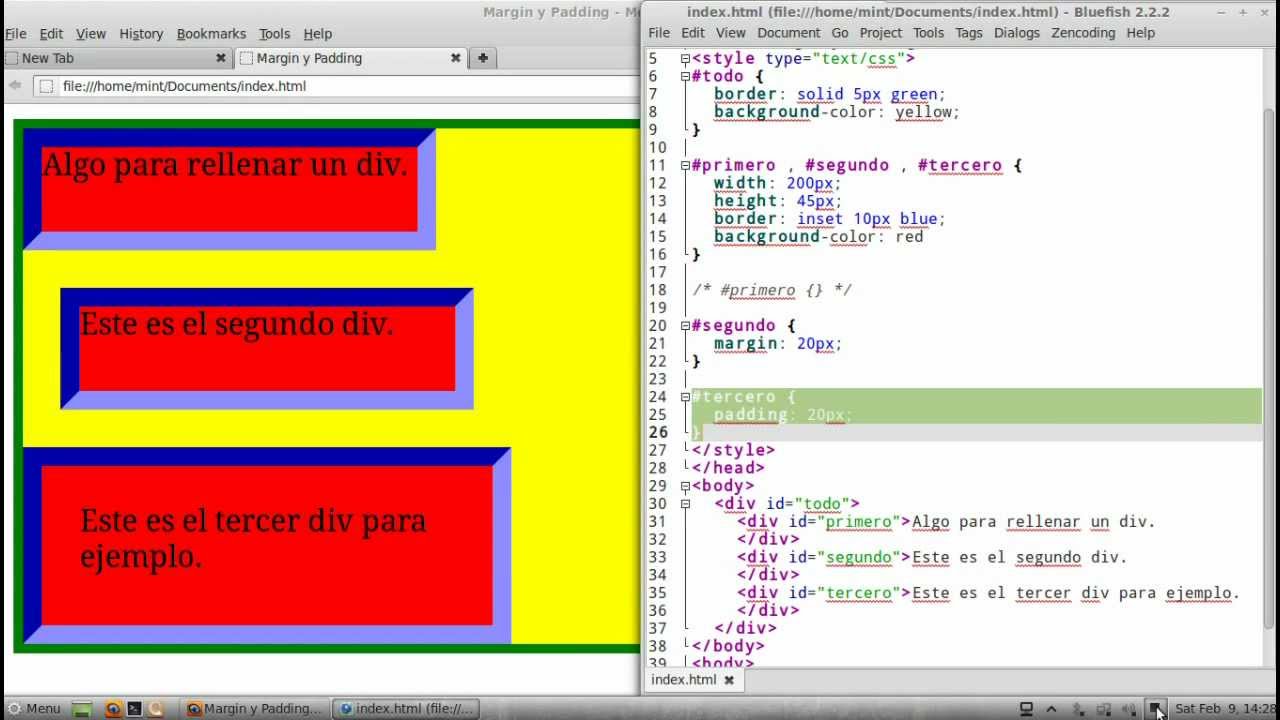Screen dimensions: 1280x720
Task: Switch to Margin y Padding taskbar window
Action: coord(255,708)
